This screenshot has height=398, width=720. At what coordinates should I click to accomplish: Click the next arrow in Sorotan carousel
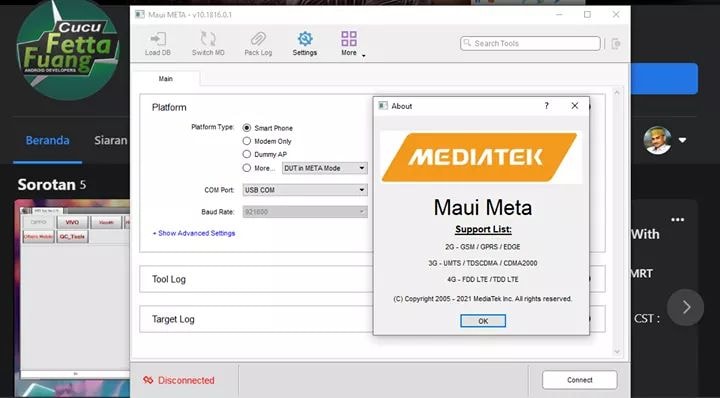pyautogui.click(x=686, y=307)
